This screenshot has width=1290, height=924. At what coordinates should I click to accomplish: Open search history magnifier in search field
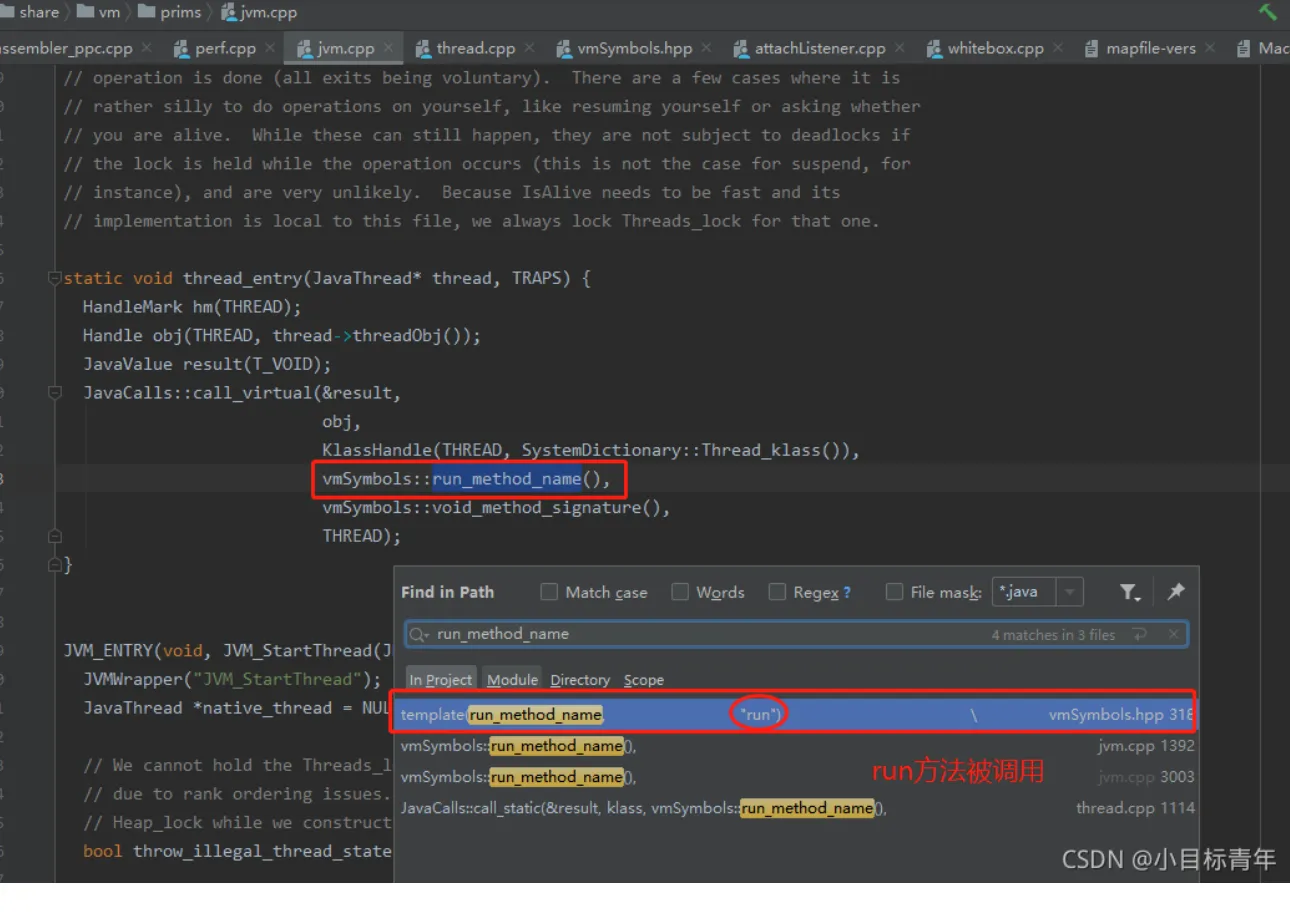point(419,634)
